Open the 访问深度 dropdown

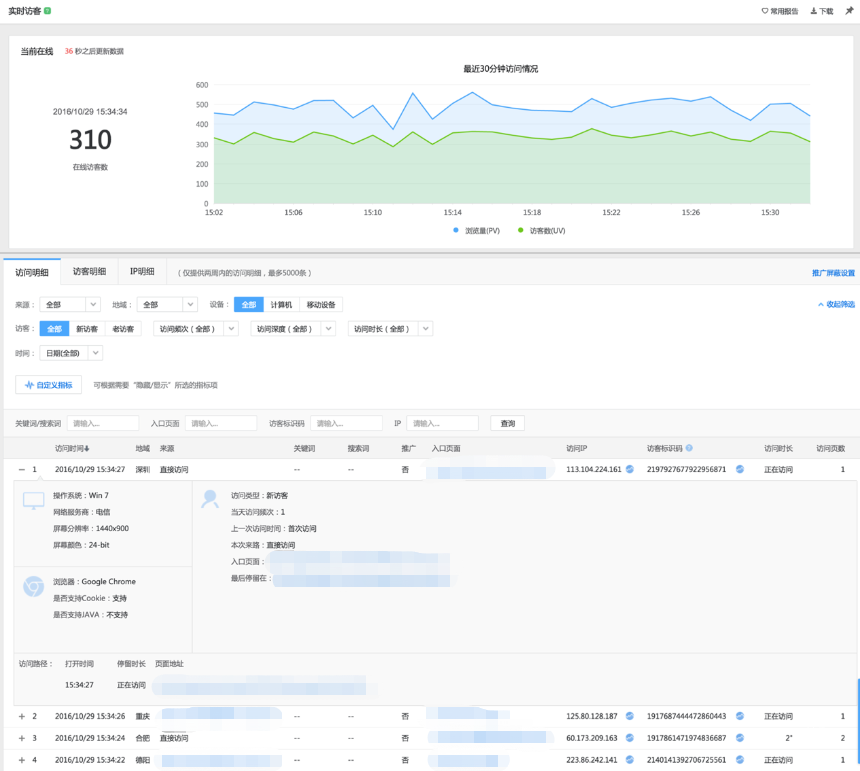pyautogui.click(x=292, y=328)
